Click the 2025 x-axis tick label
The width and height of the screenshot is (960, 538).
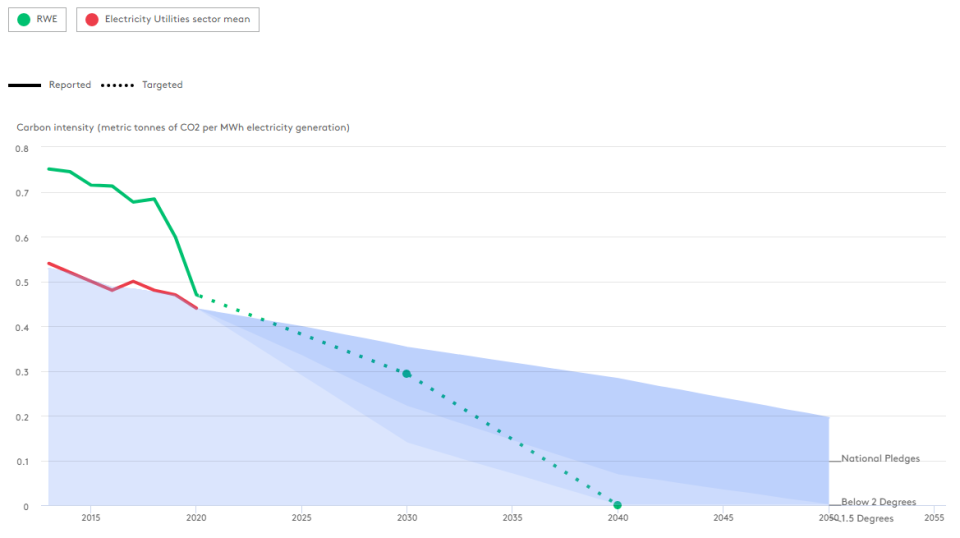301,518
